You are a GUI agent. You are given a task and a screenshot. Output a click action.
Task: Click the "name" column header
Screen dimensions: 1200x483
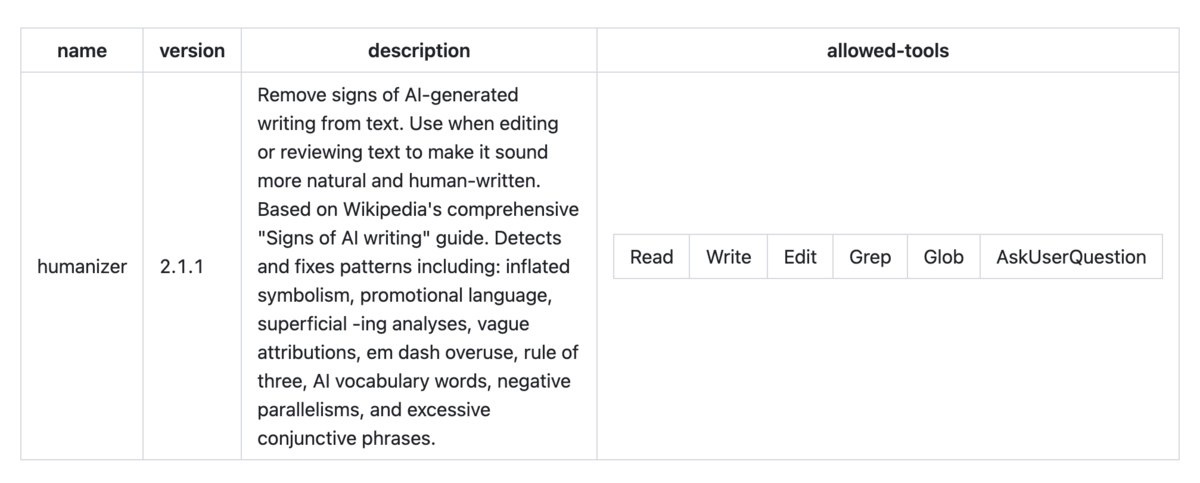[x=82, y=50]
